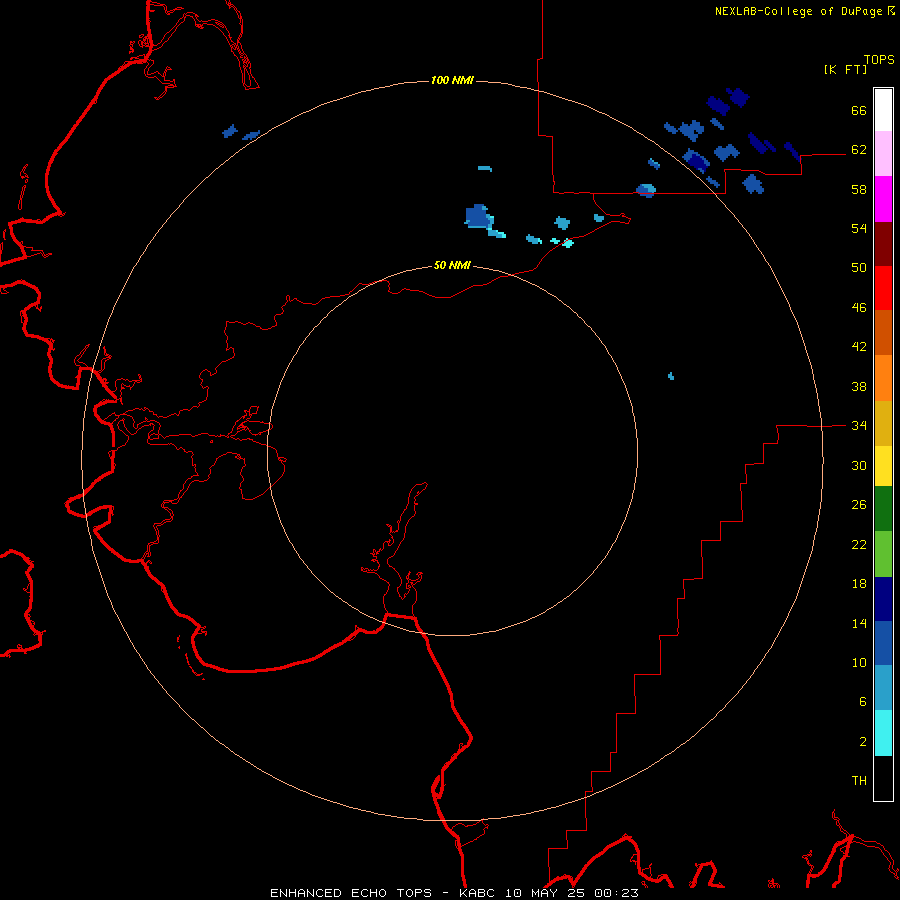Click the isolated small echo east of the 50 NMI ring
The width and height of the screenshot is (900, 900).
(671, 377)
